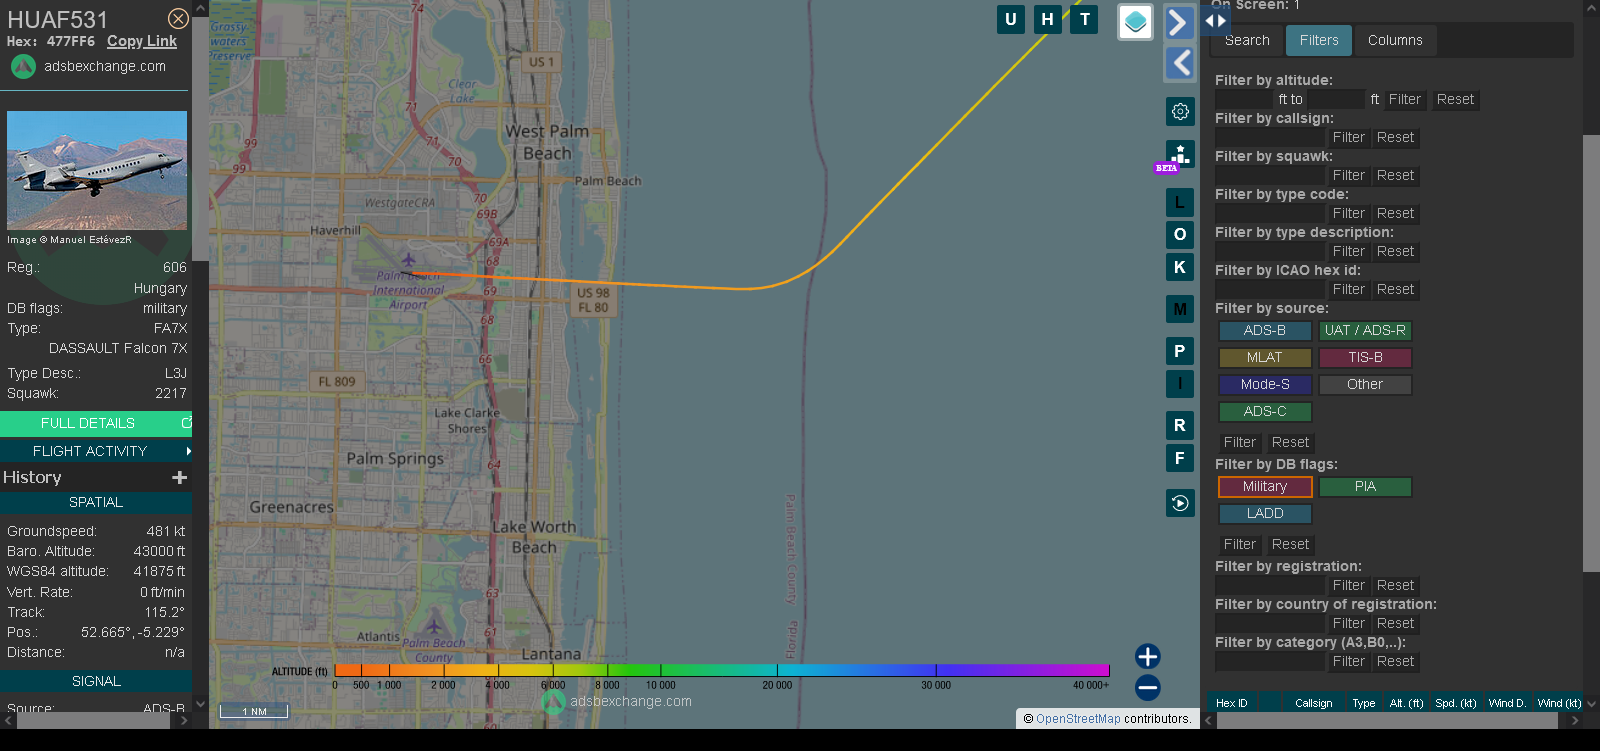Click the callsign filter input field
The image size is (1600, 751).
click(1270, 137)
